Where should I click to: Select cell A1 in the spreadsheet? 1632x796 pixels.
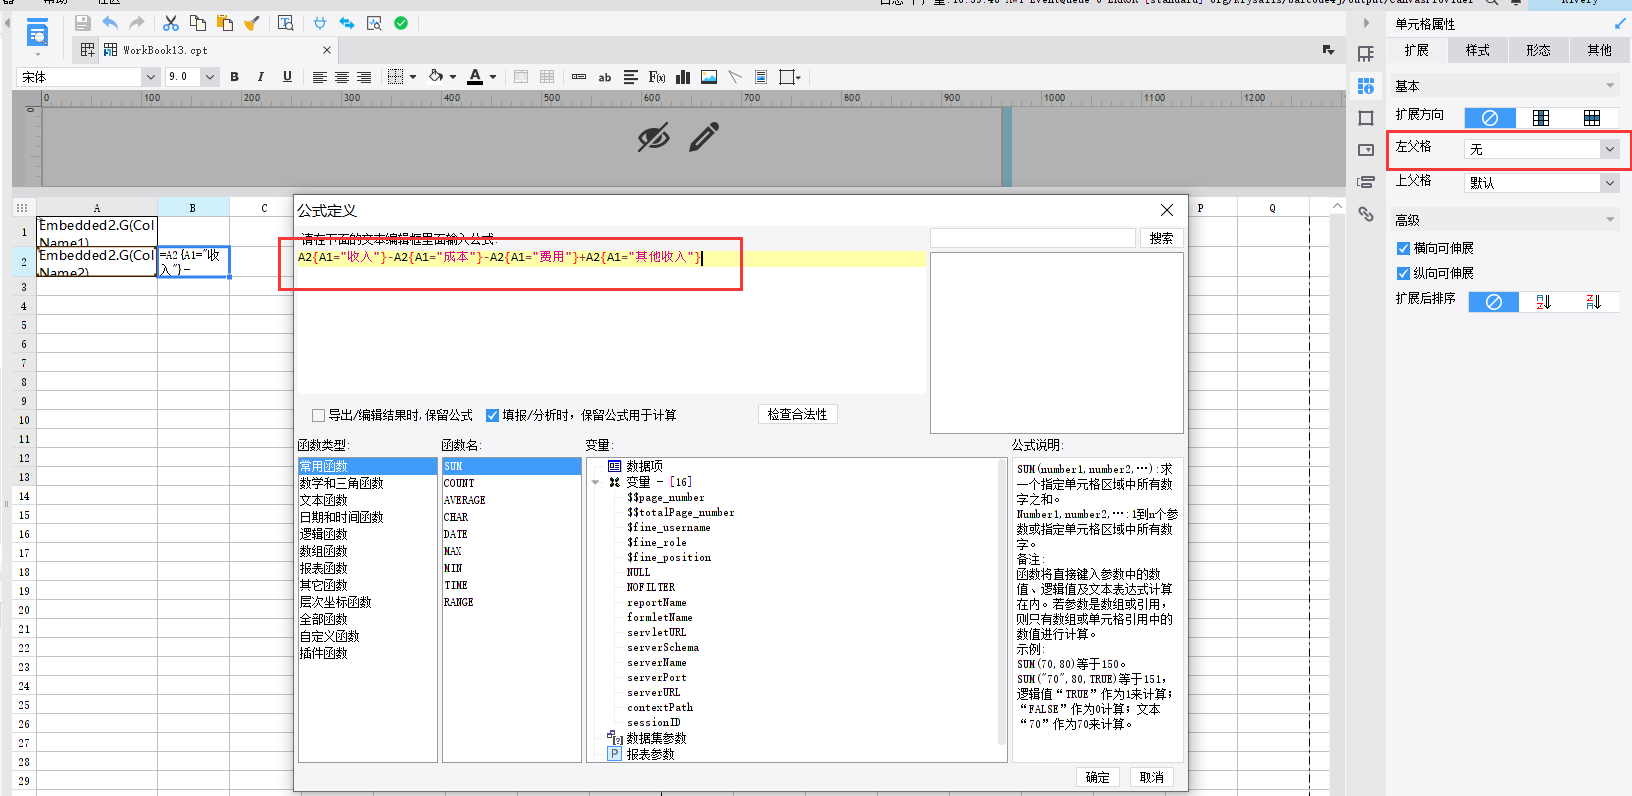click(x=97, y=232)
